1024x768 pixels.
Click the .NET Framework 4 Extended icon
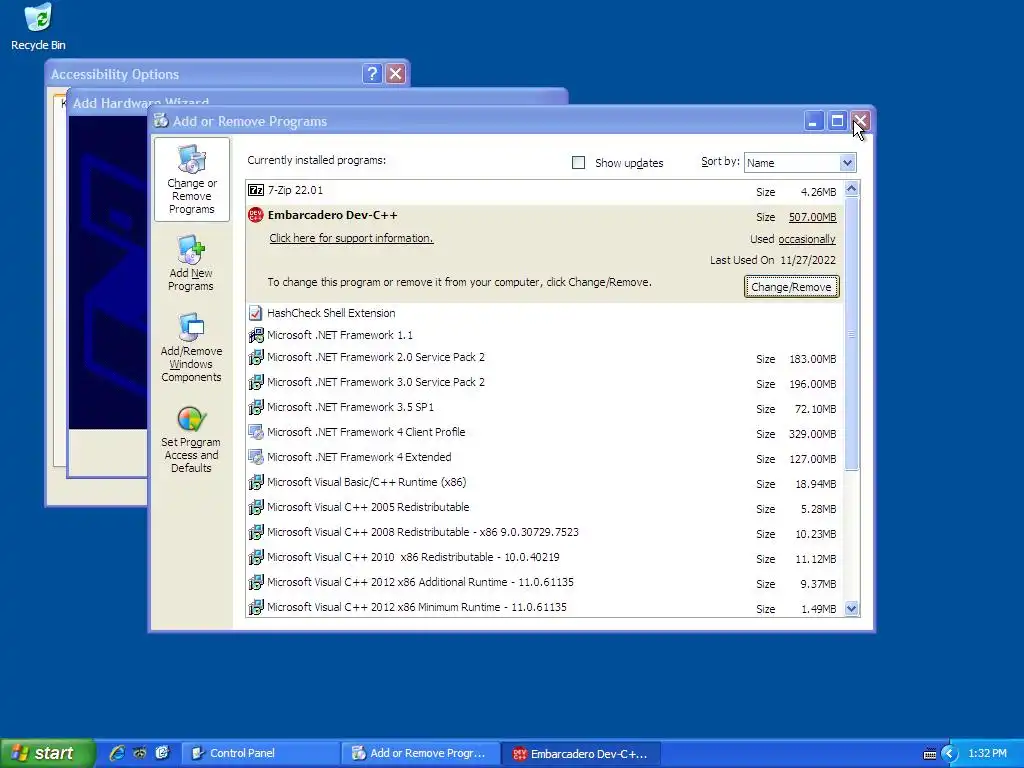pos(256,457)
